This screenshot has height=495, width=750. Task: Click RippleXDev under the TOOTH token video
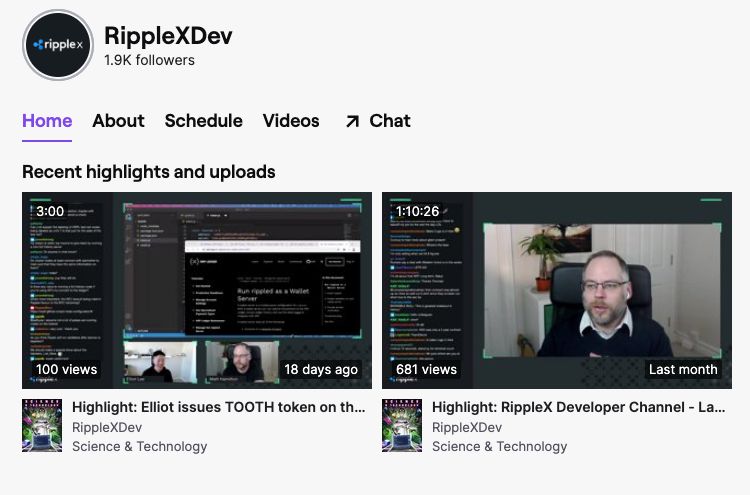pos(107,427)
